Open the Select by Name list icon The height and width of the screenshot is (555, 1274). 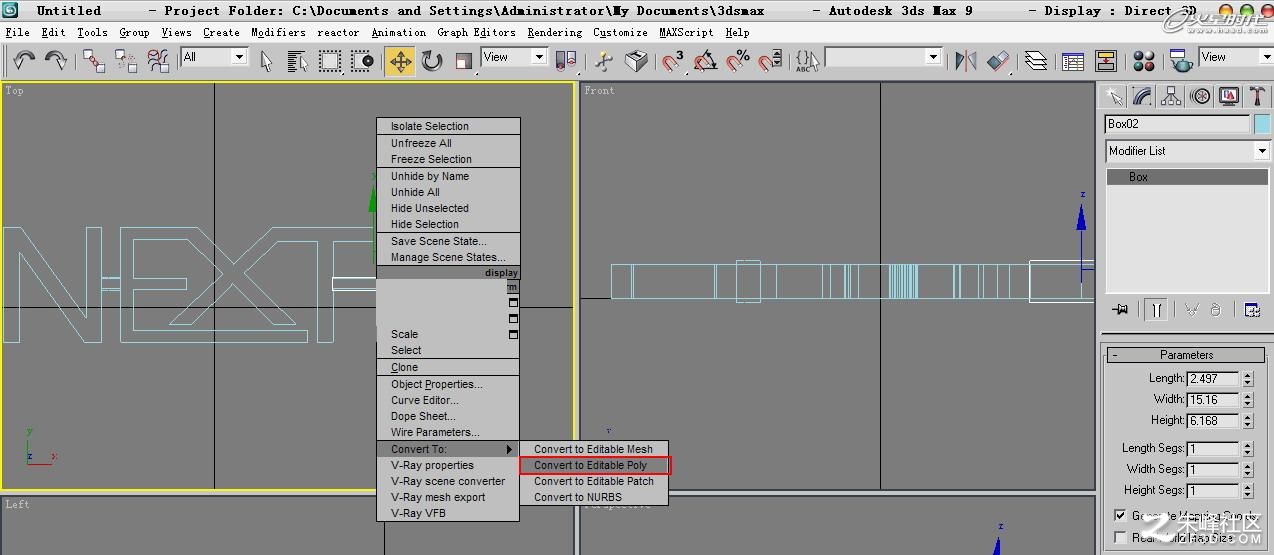tap(297, 61)
